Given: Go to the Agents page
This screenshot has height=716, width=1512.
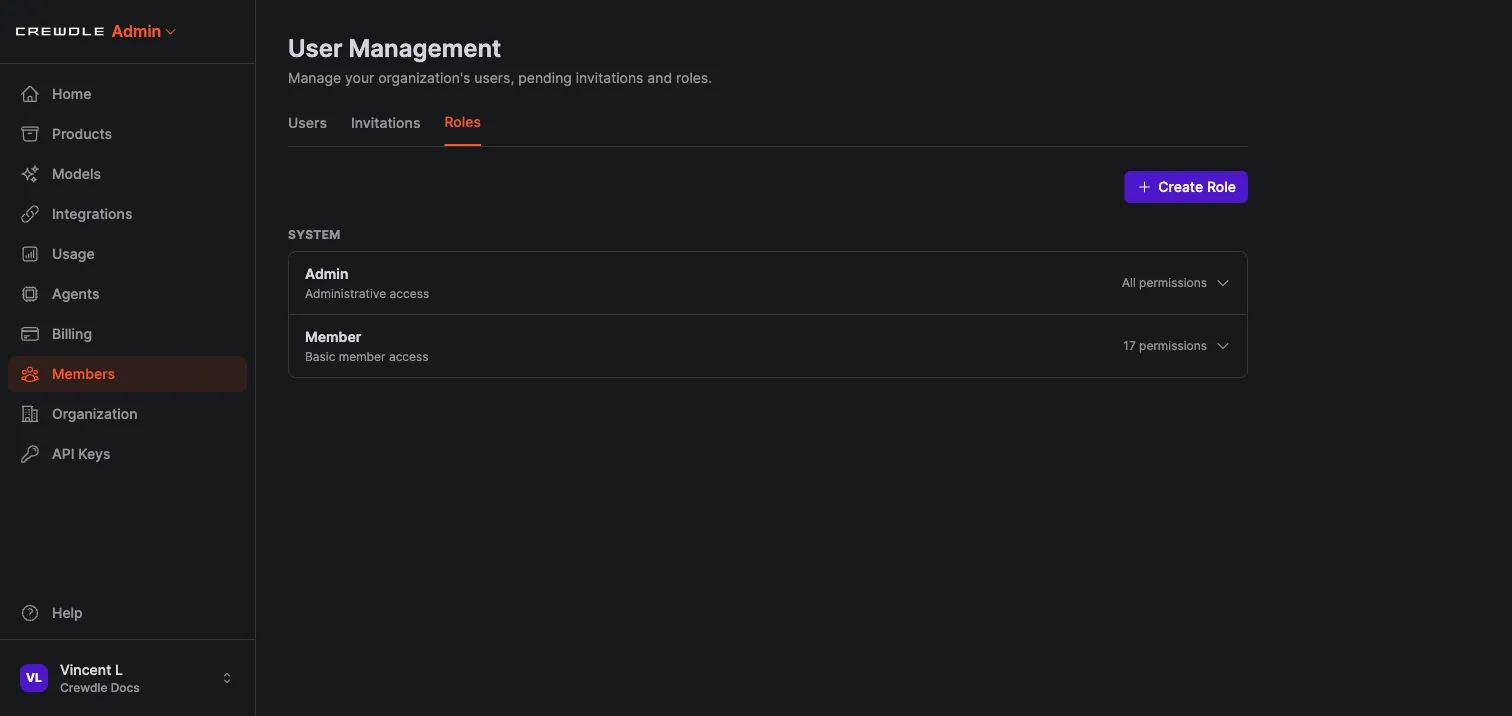Looking at the screenshot, I should 127,294.
